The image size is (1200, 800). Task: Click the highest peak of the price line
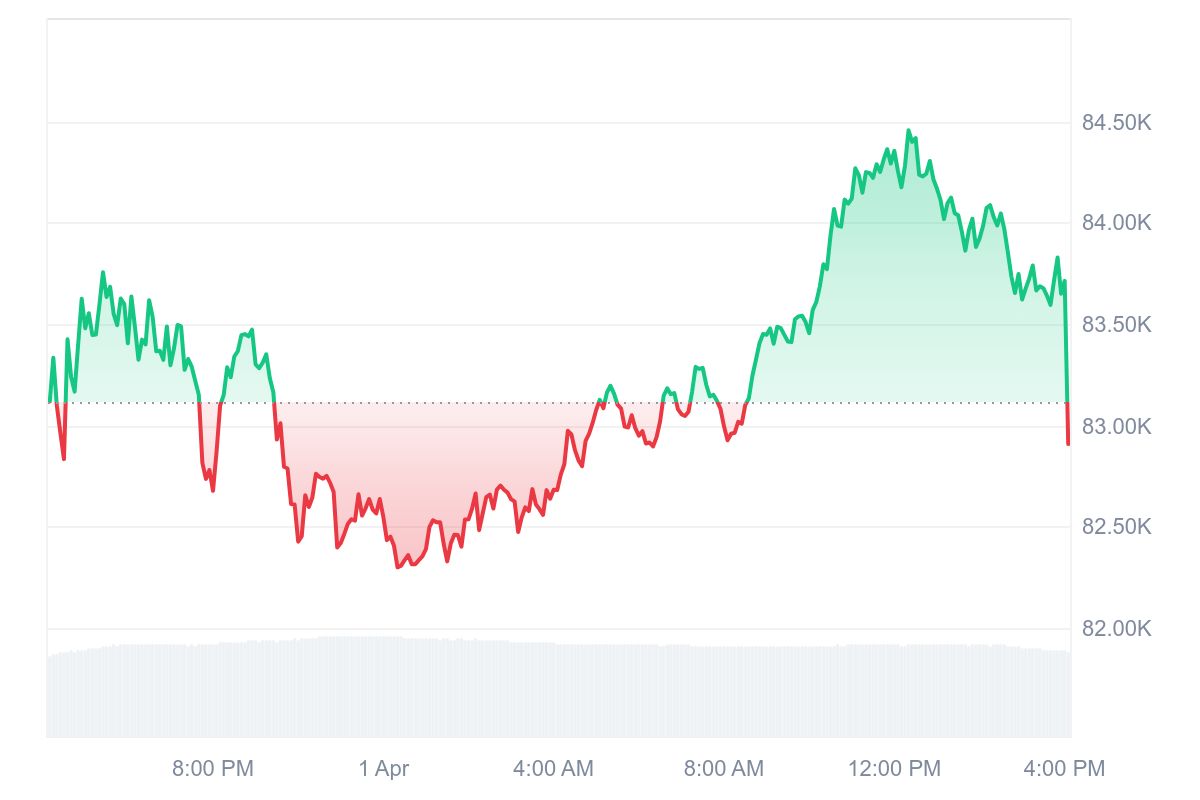coord(908,131)
